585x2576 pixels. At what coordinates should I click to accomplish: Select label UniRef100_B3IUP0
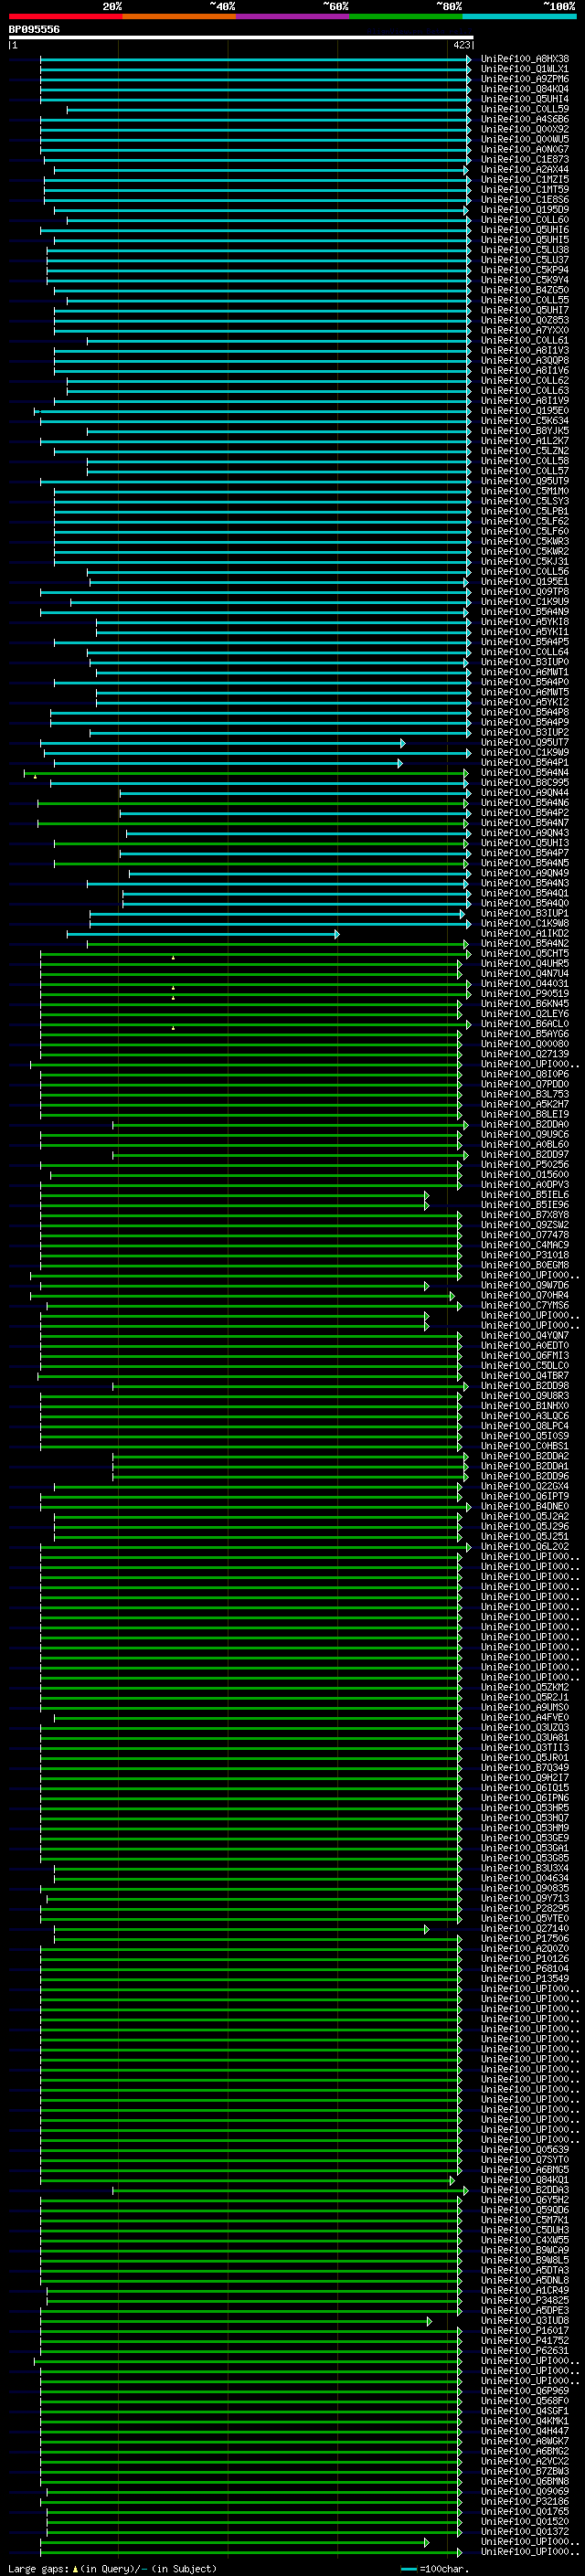coord(524,662)
